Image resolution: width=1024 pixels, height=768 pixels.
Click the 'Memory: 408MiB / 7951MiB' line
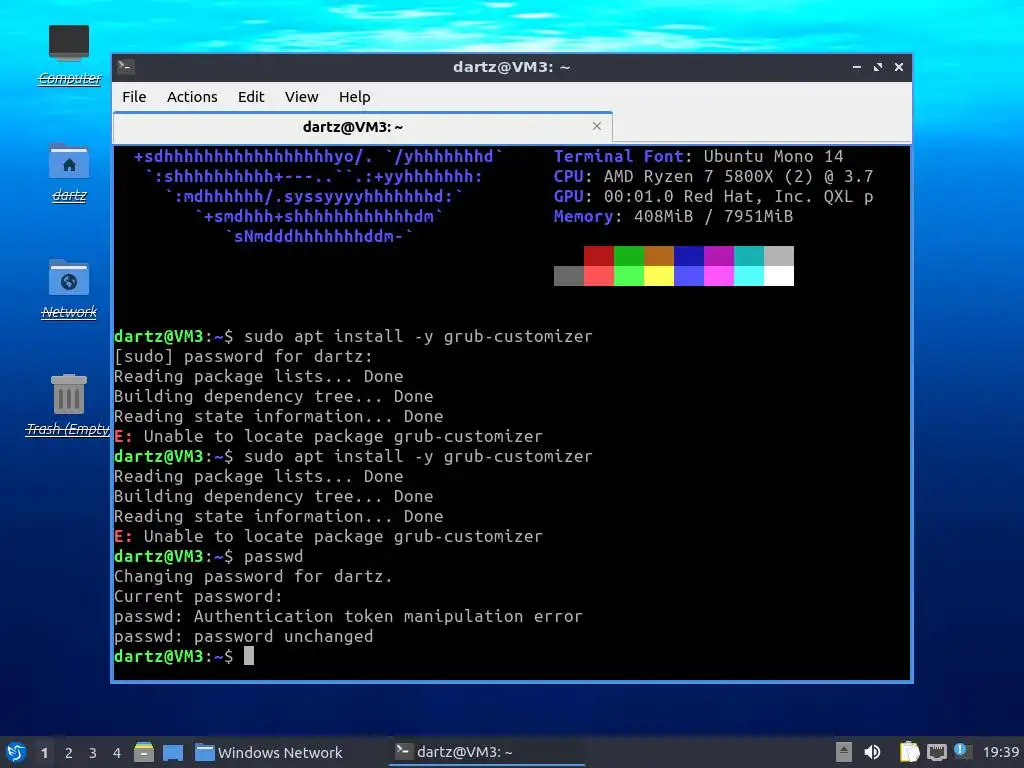pyautogui.click(x=673, y=217)
